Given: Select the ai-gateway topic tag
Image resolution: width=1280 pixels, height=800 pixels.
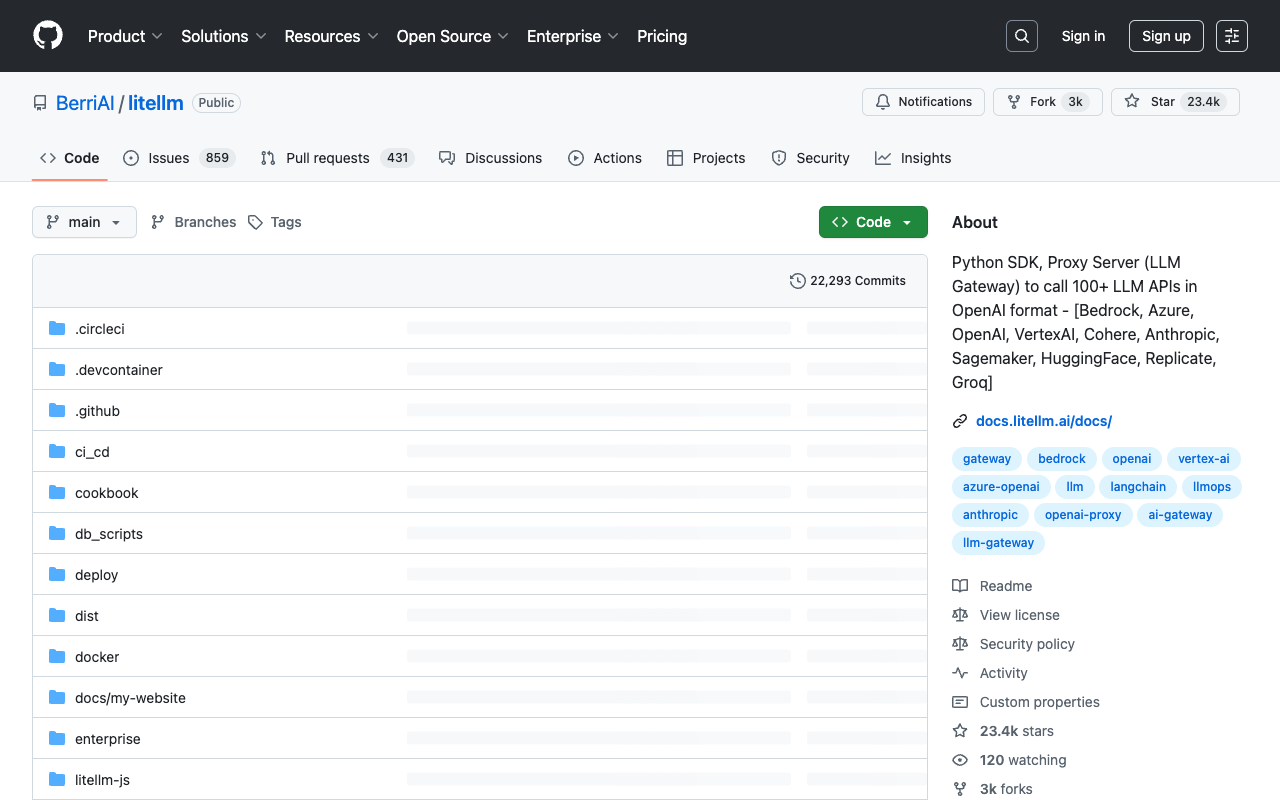Looking at the screenshot, I should (x=1180, y=515).
